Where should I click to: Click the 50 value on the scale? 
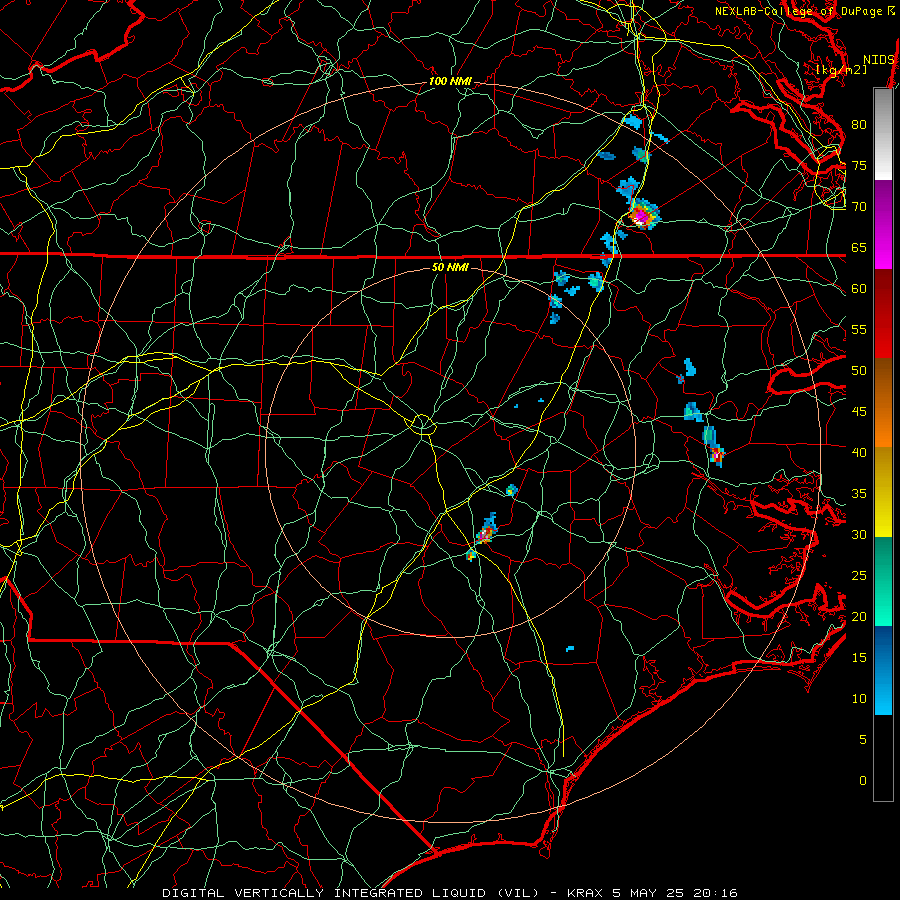click(x=859, y=371)
